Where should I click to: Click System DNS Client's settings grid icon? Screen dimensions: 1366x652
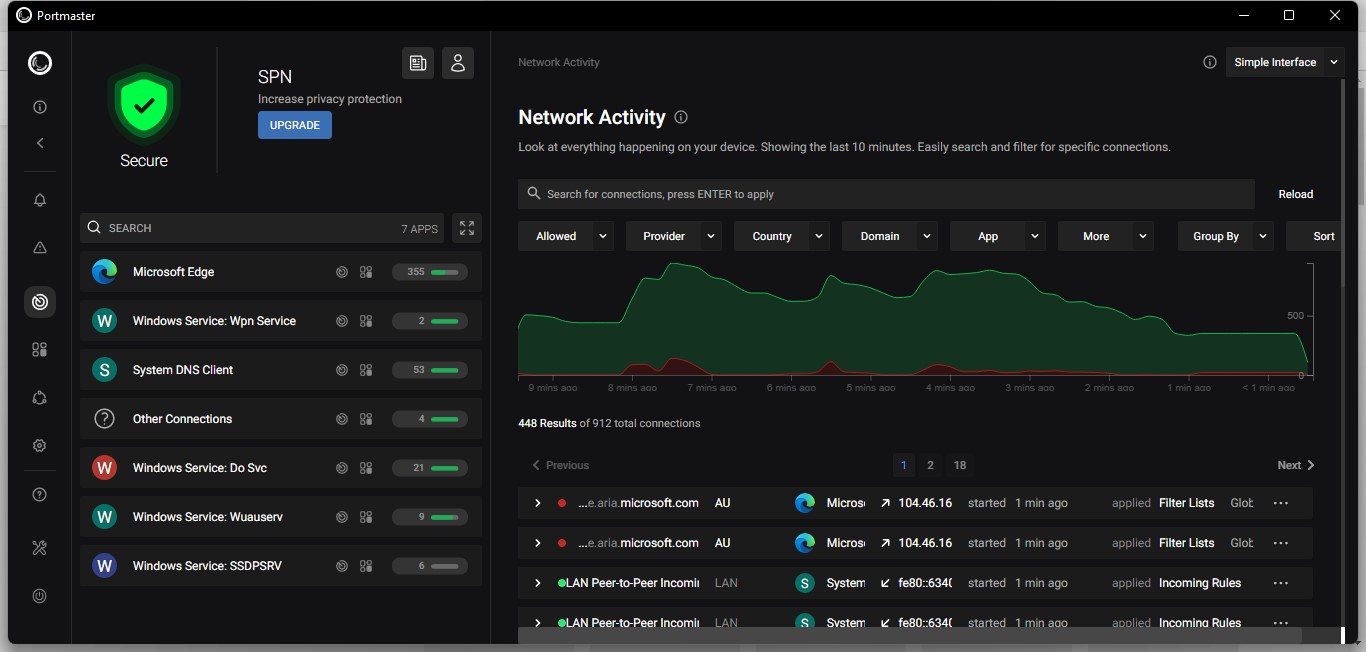(x=366, y=370)
